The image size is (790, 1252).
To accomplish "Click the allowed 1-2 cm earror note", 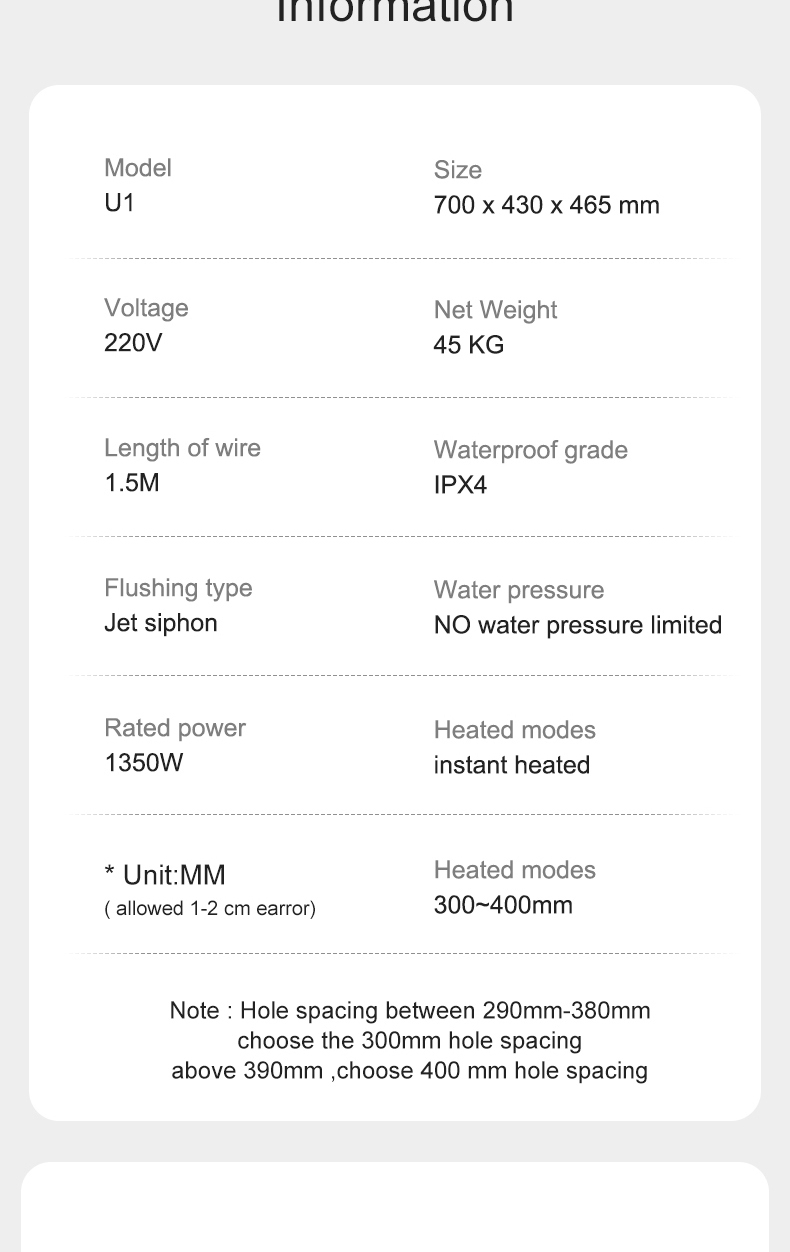I will 210,909.
